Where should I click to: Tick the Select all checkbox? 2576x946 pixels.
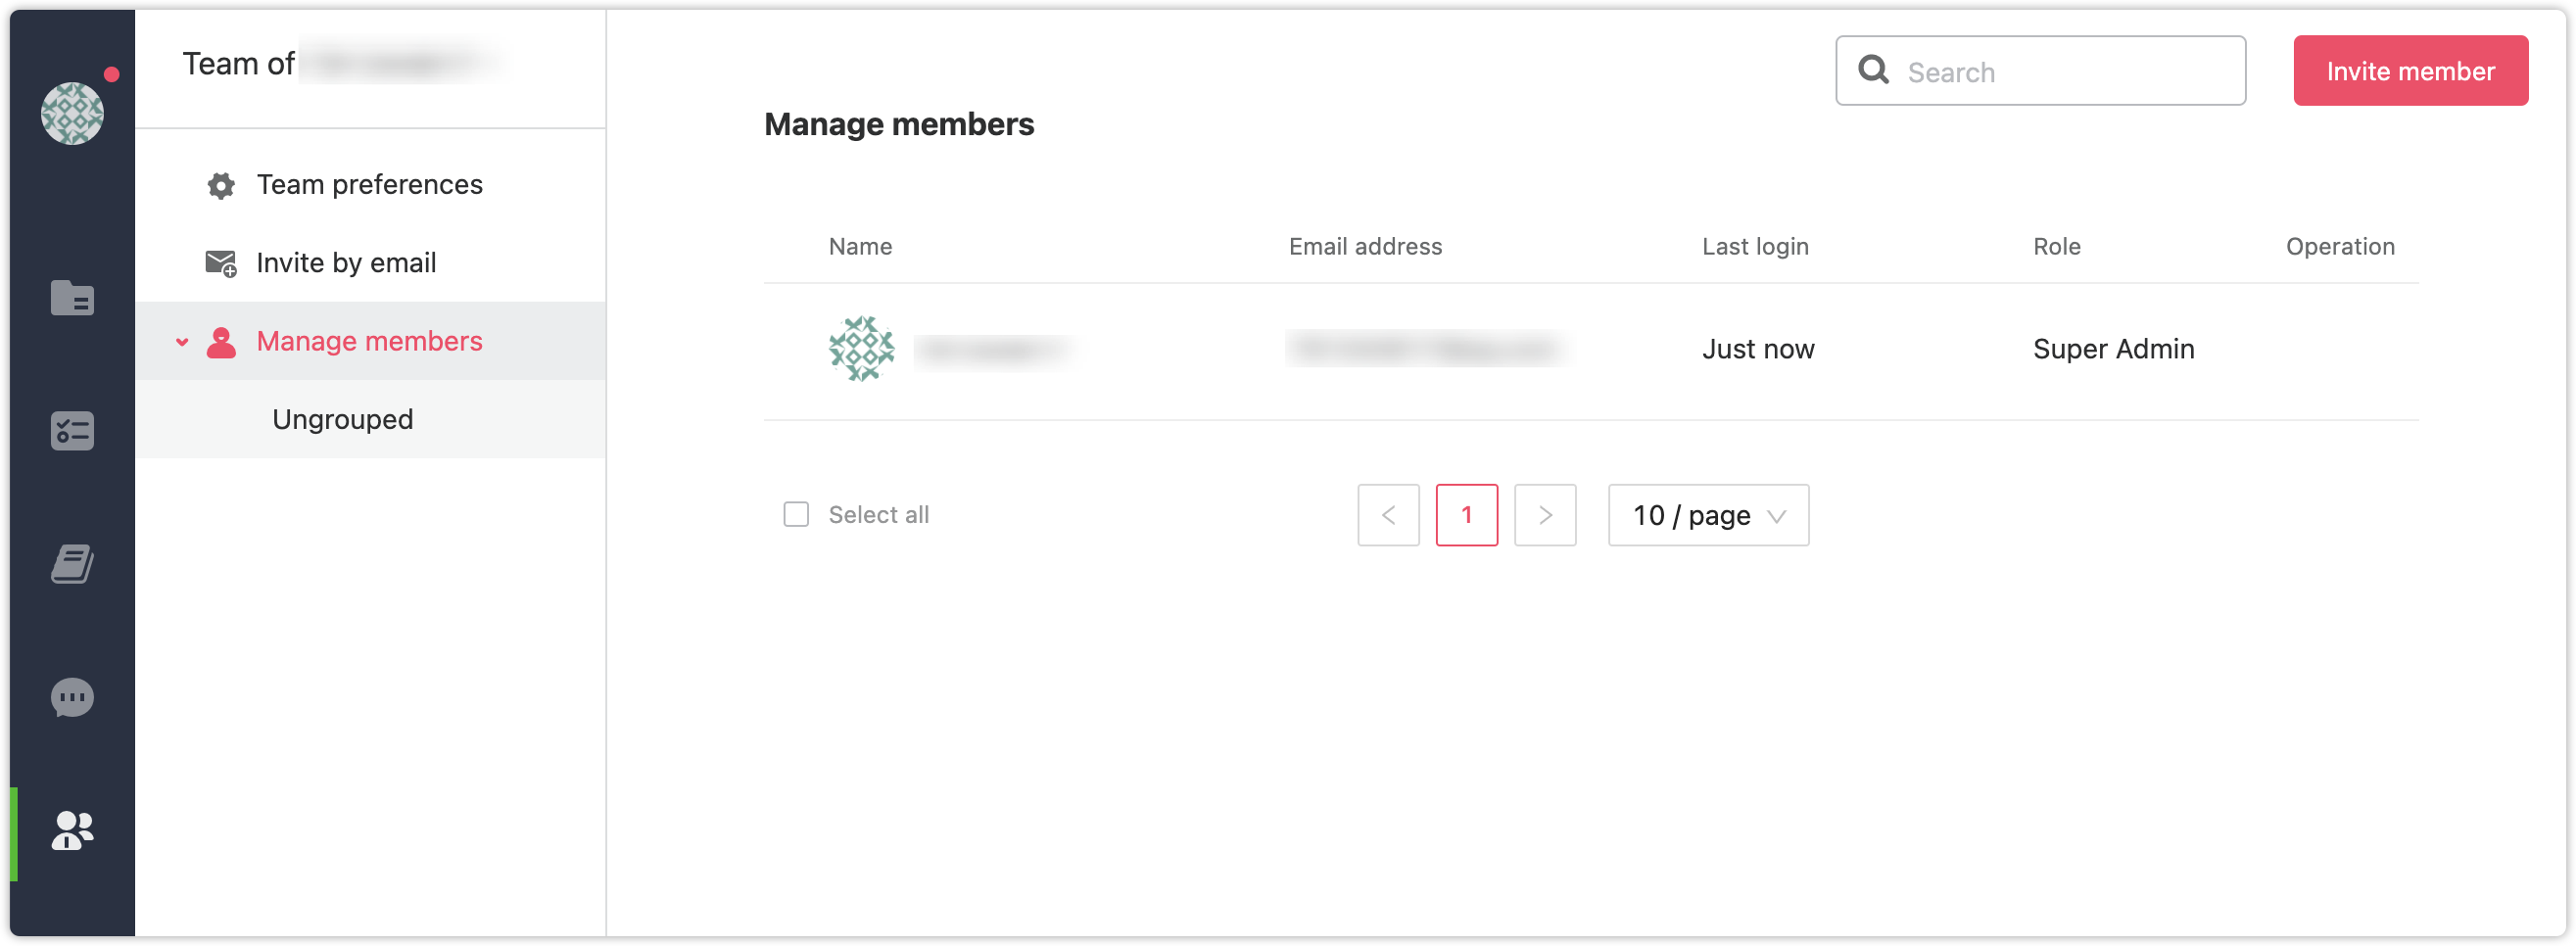click(x=796, y=515)
